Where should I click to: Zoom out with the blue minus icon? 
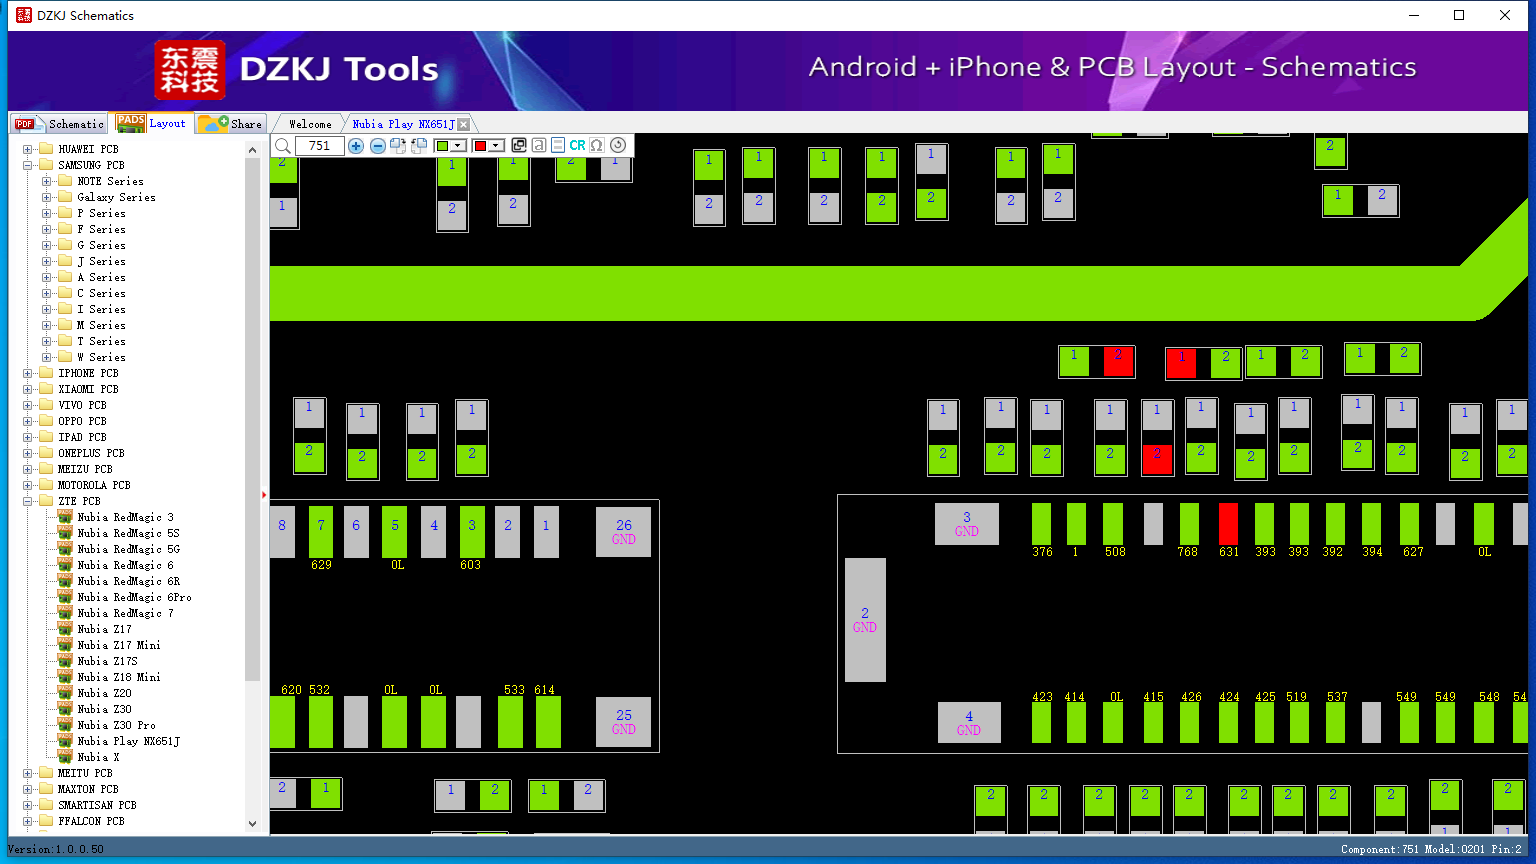click(x=378, y=146)
